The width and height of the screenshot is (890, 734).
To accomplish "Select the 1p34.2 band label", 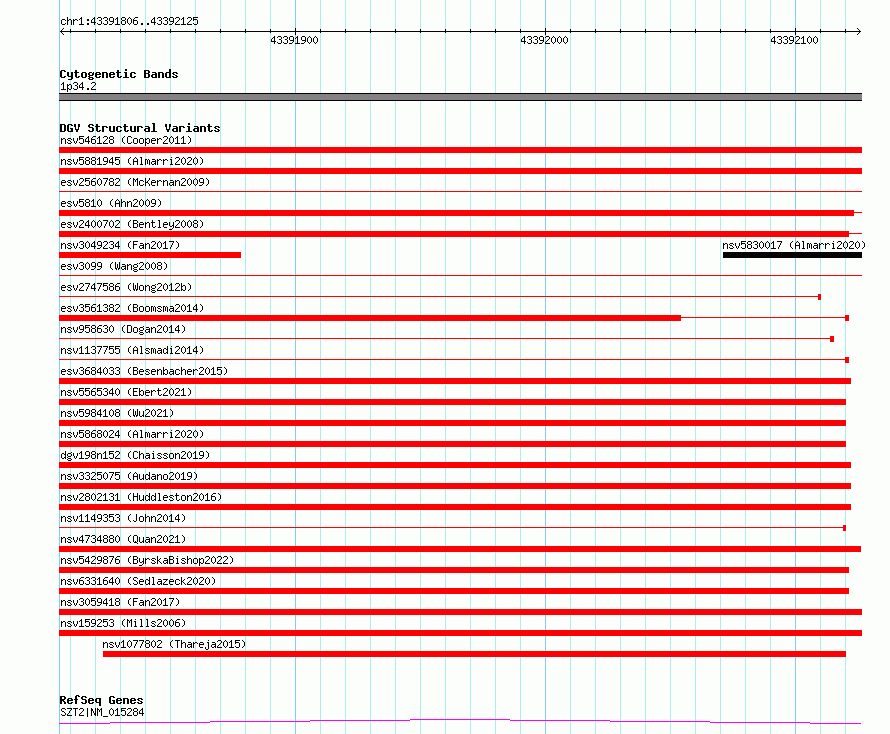I will coord(78,86).
